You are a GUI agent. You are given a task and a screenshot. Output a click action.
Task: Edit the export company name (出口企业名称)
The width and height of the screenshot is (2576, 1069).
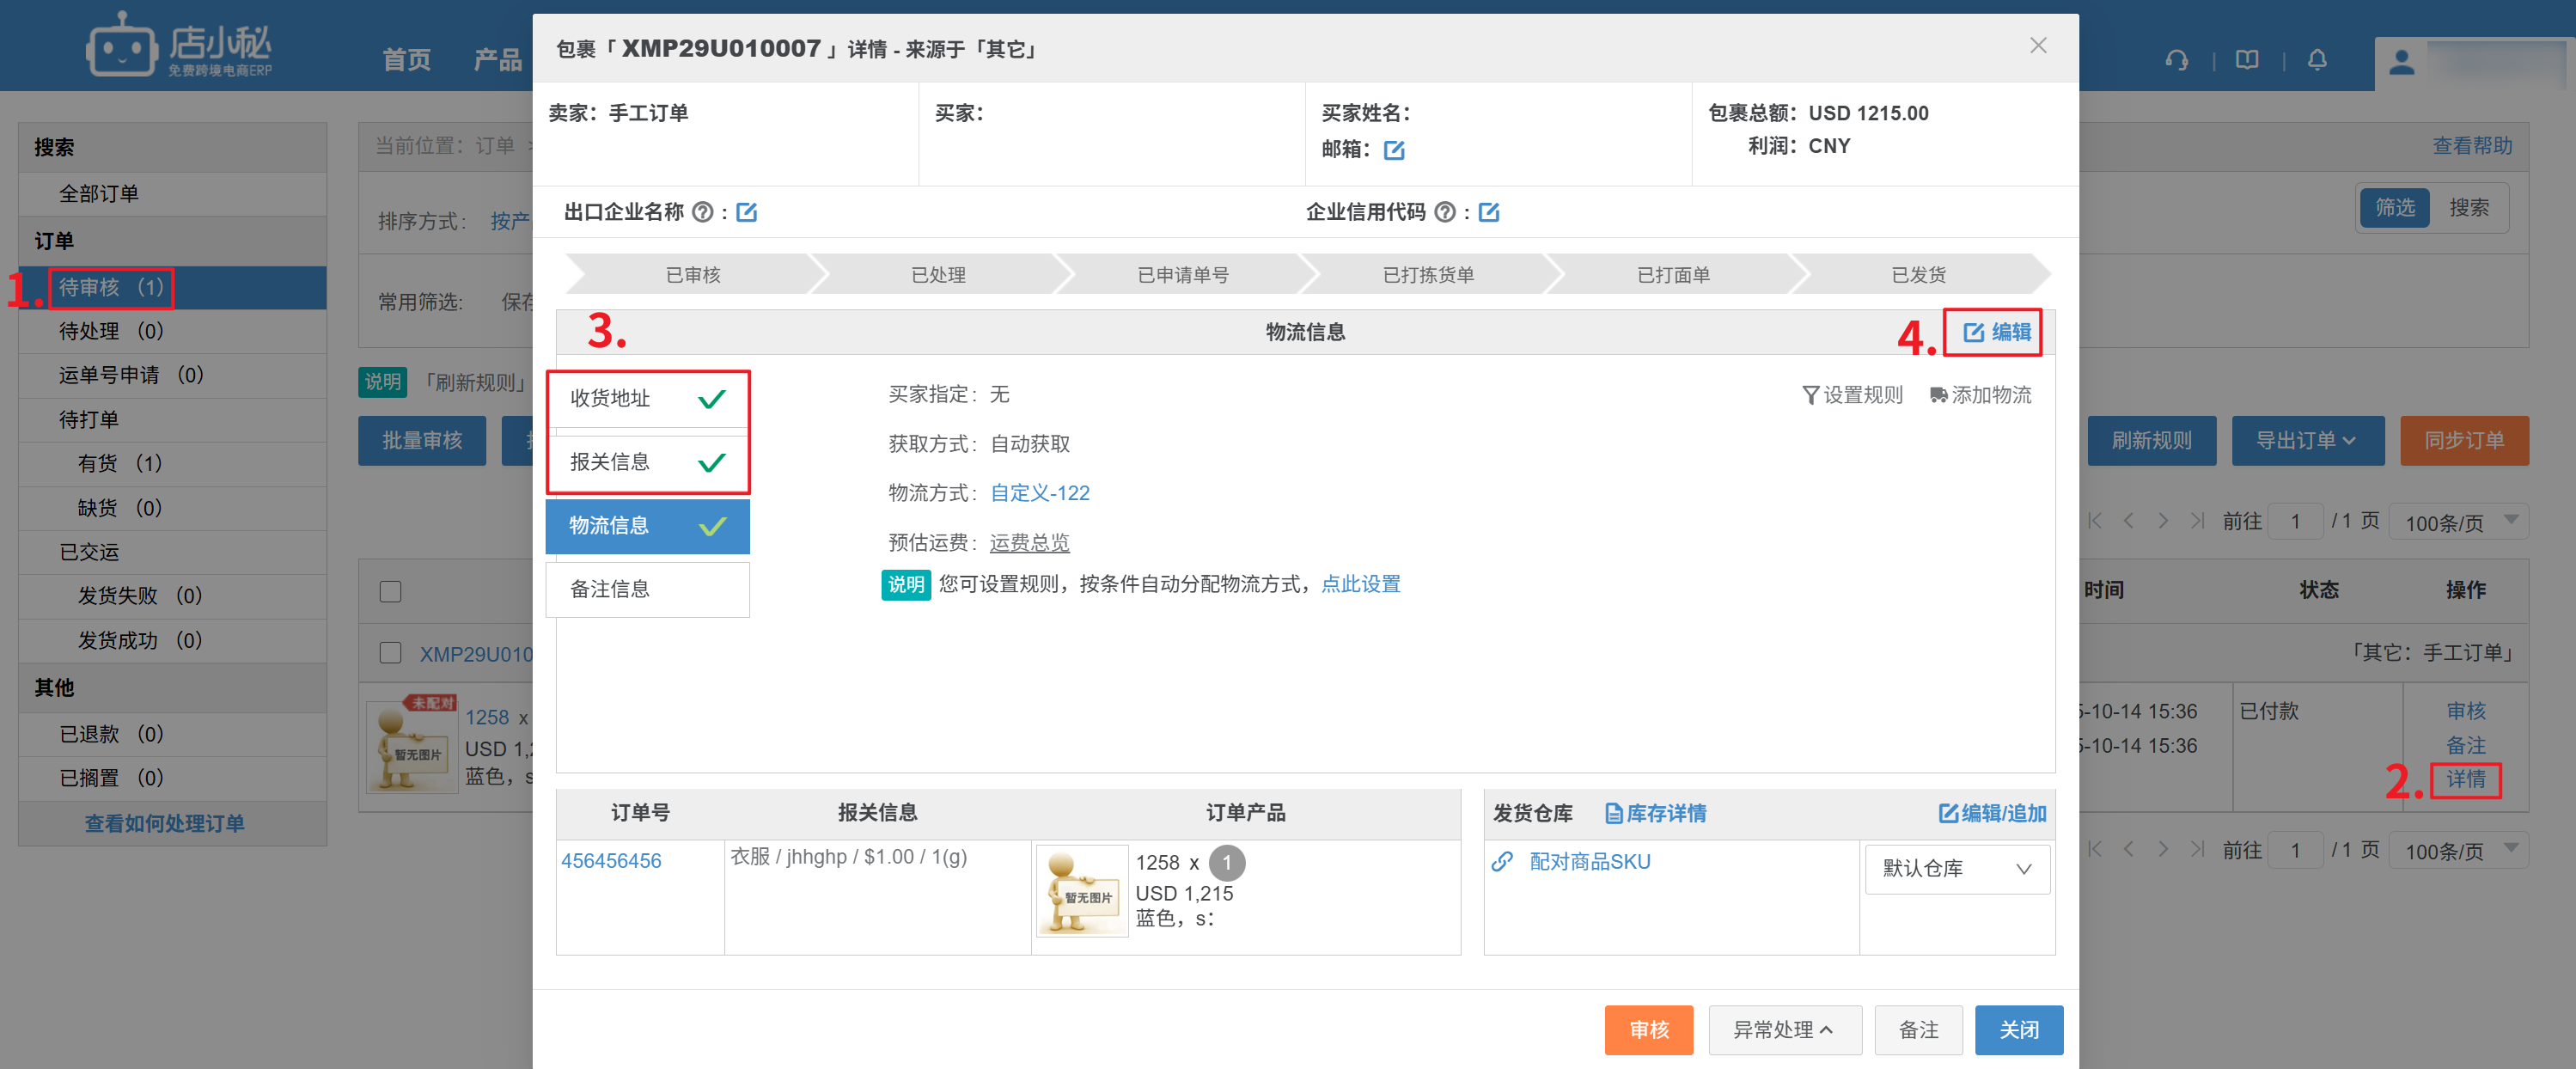pos(746,212)
